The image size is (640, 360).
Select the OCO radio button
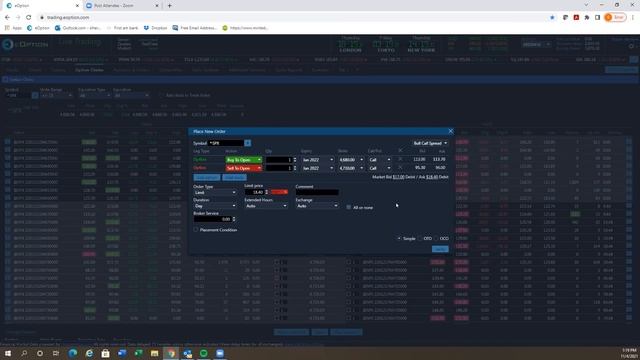tap(436, 238)
